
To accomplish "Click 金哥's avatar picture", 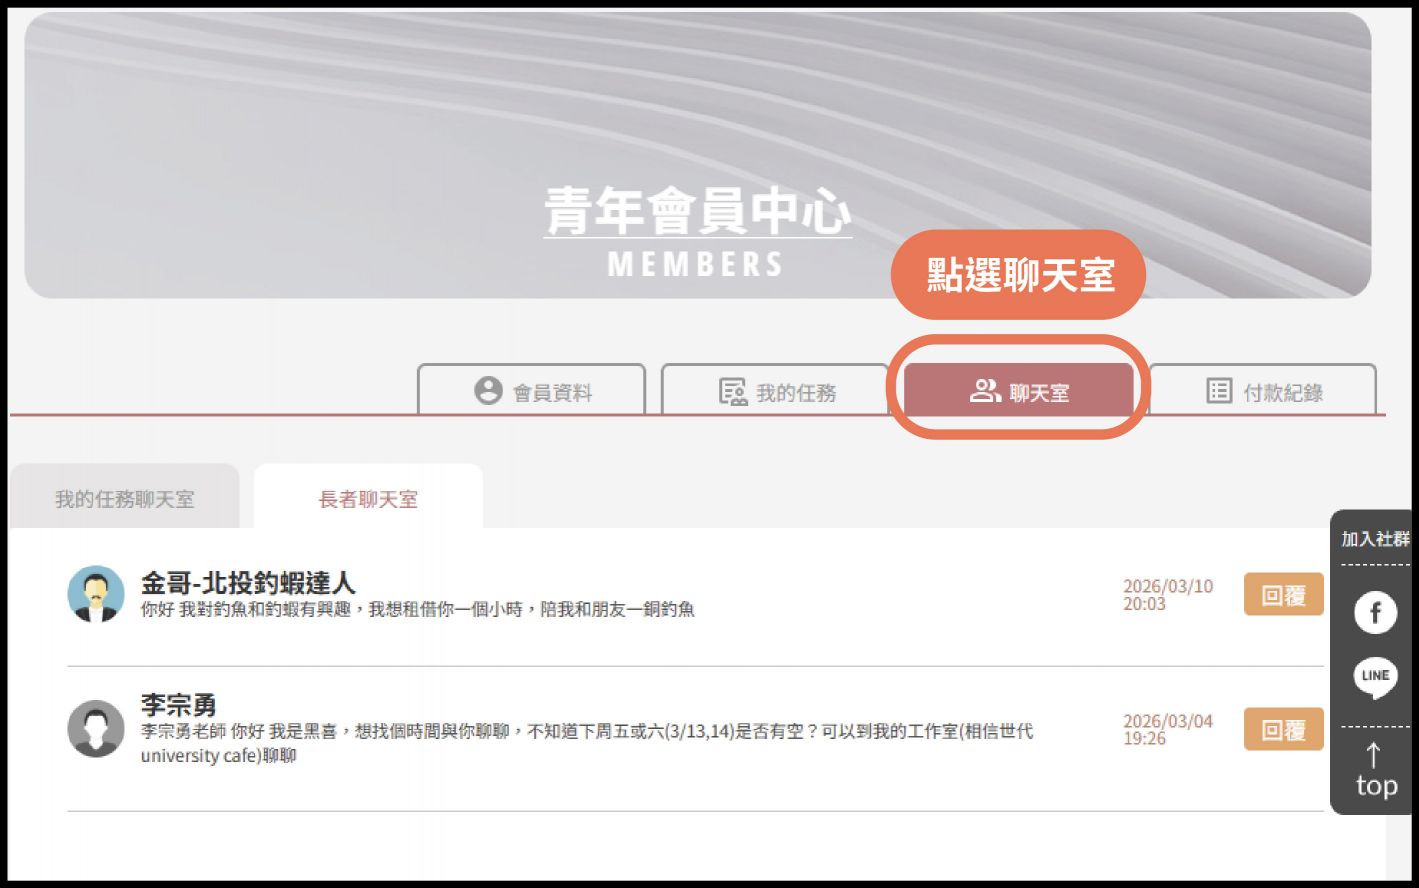I will click(x=96, y=594).
